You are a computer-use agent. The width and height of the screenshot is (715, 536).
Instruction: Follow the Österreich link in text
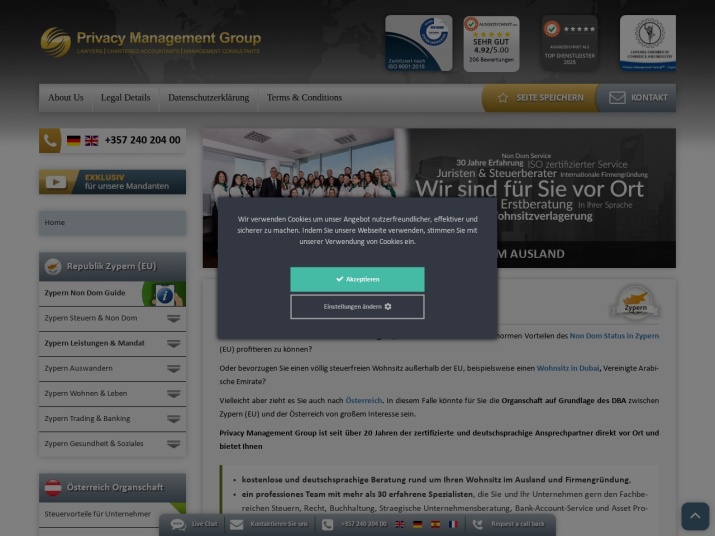click(x=363, y=401)
